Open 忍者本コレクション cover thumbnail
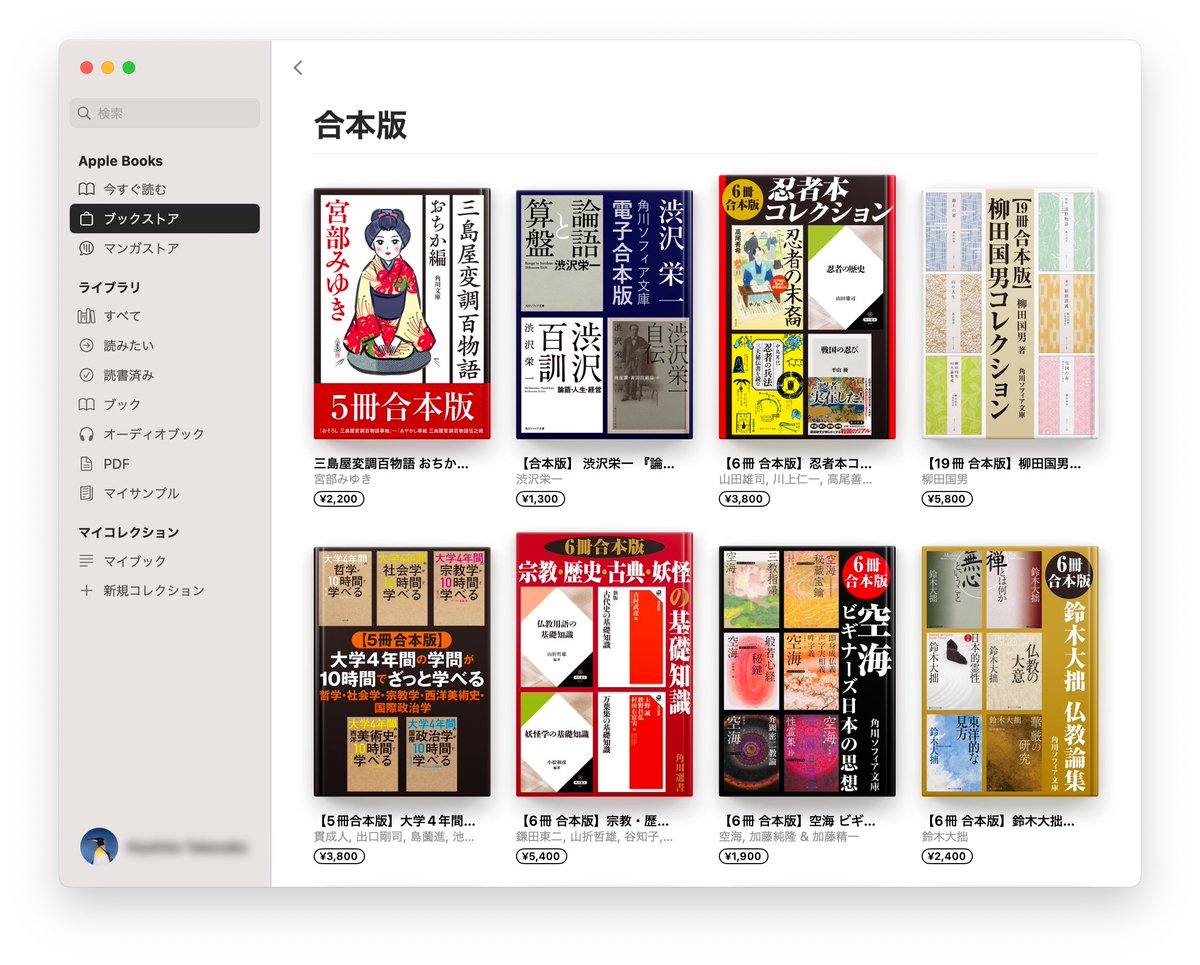1200x965 pixels. pos(807,307)
